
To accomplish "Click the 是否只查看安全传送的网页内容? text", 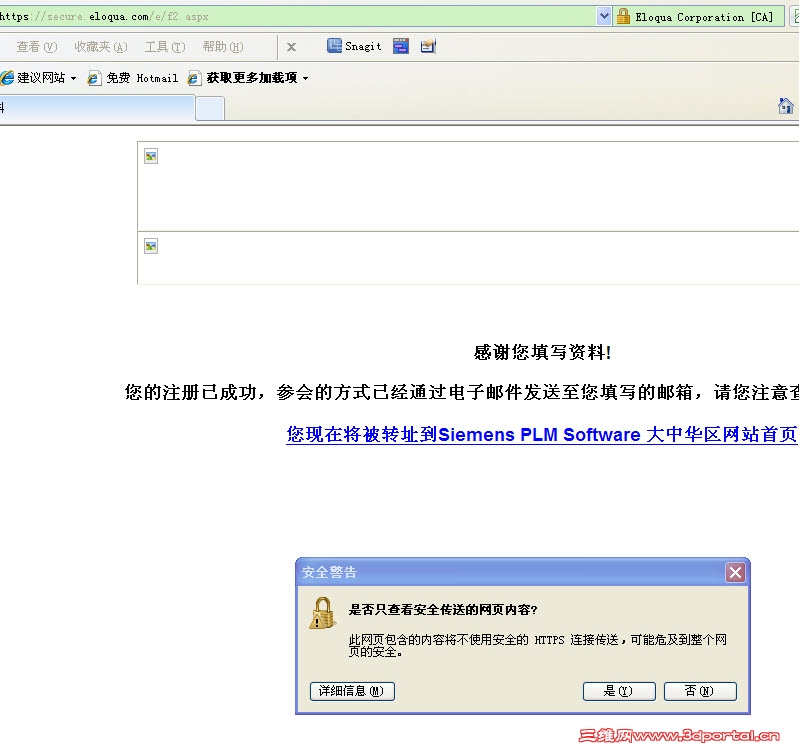I will click(443, 609).
